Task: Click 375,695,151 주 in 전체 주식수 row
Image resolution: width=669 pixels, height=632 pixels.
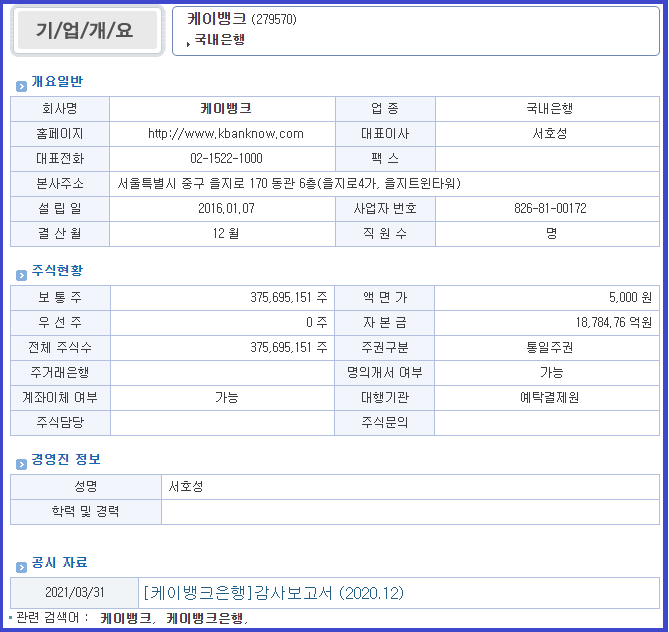Action: point(289,347)
